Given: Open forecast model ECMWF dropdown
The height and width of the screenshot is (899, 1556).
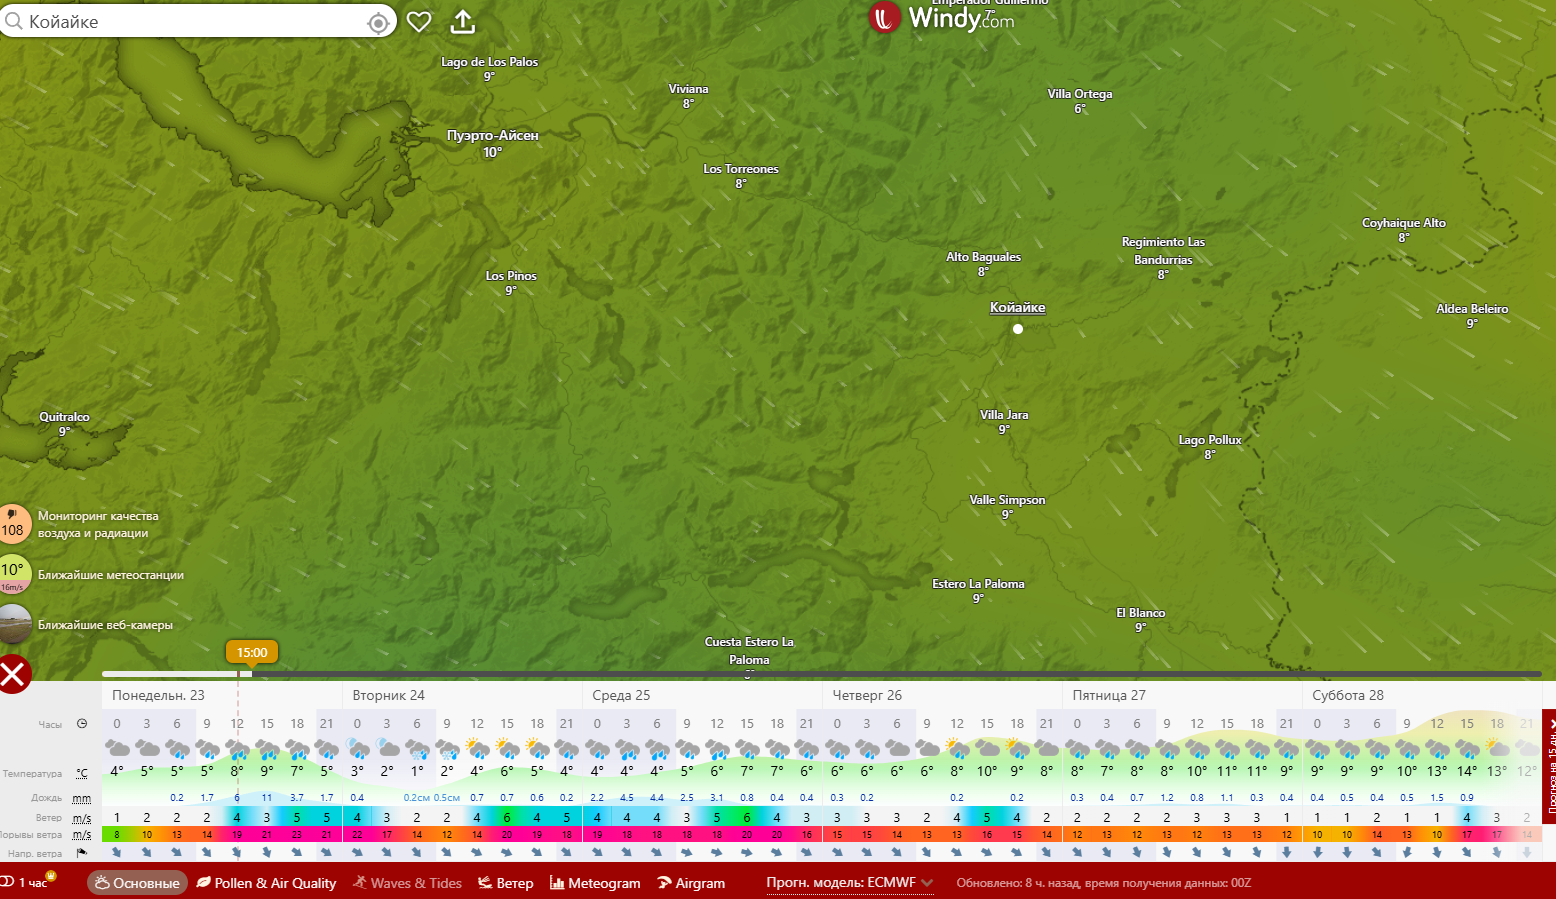Looking at the screenshot, I should [850, 883].
